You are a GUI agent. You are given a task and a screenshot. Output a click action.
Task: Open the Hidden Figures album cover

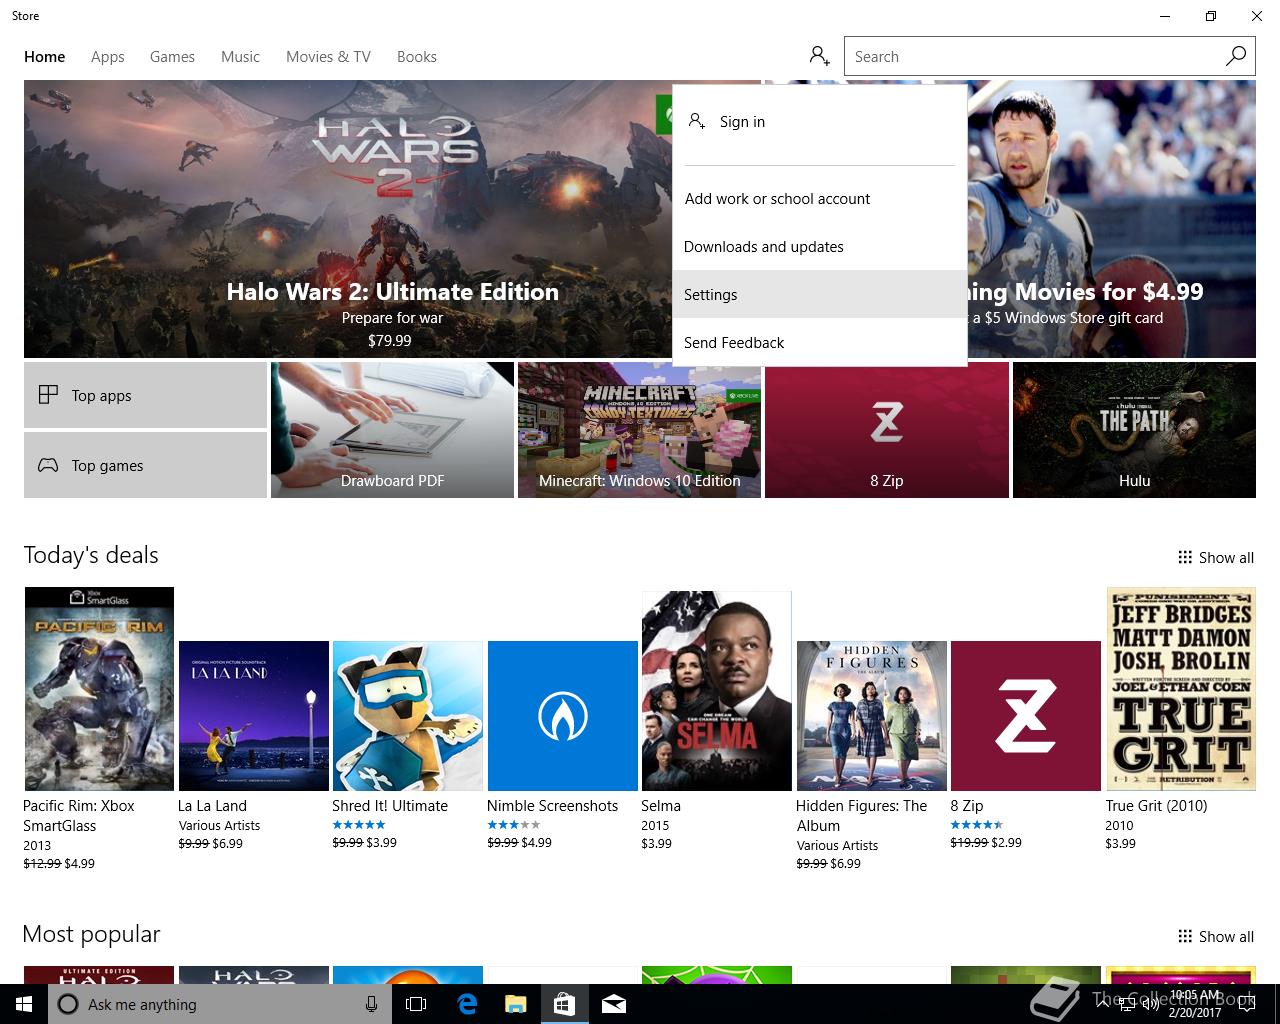[871, 716]
